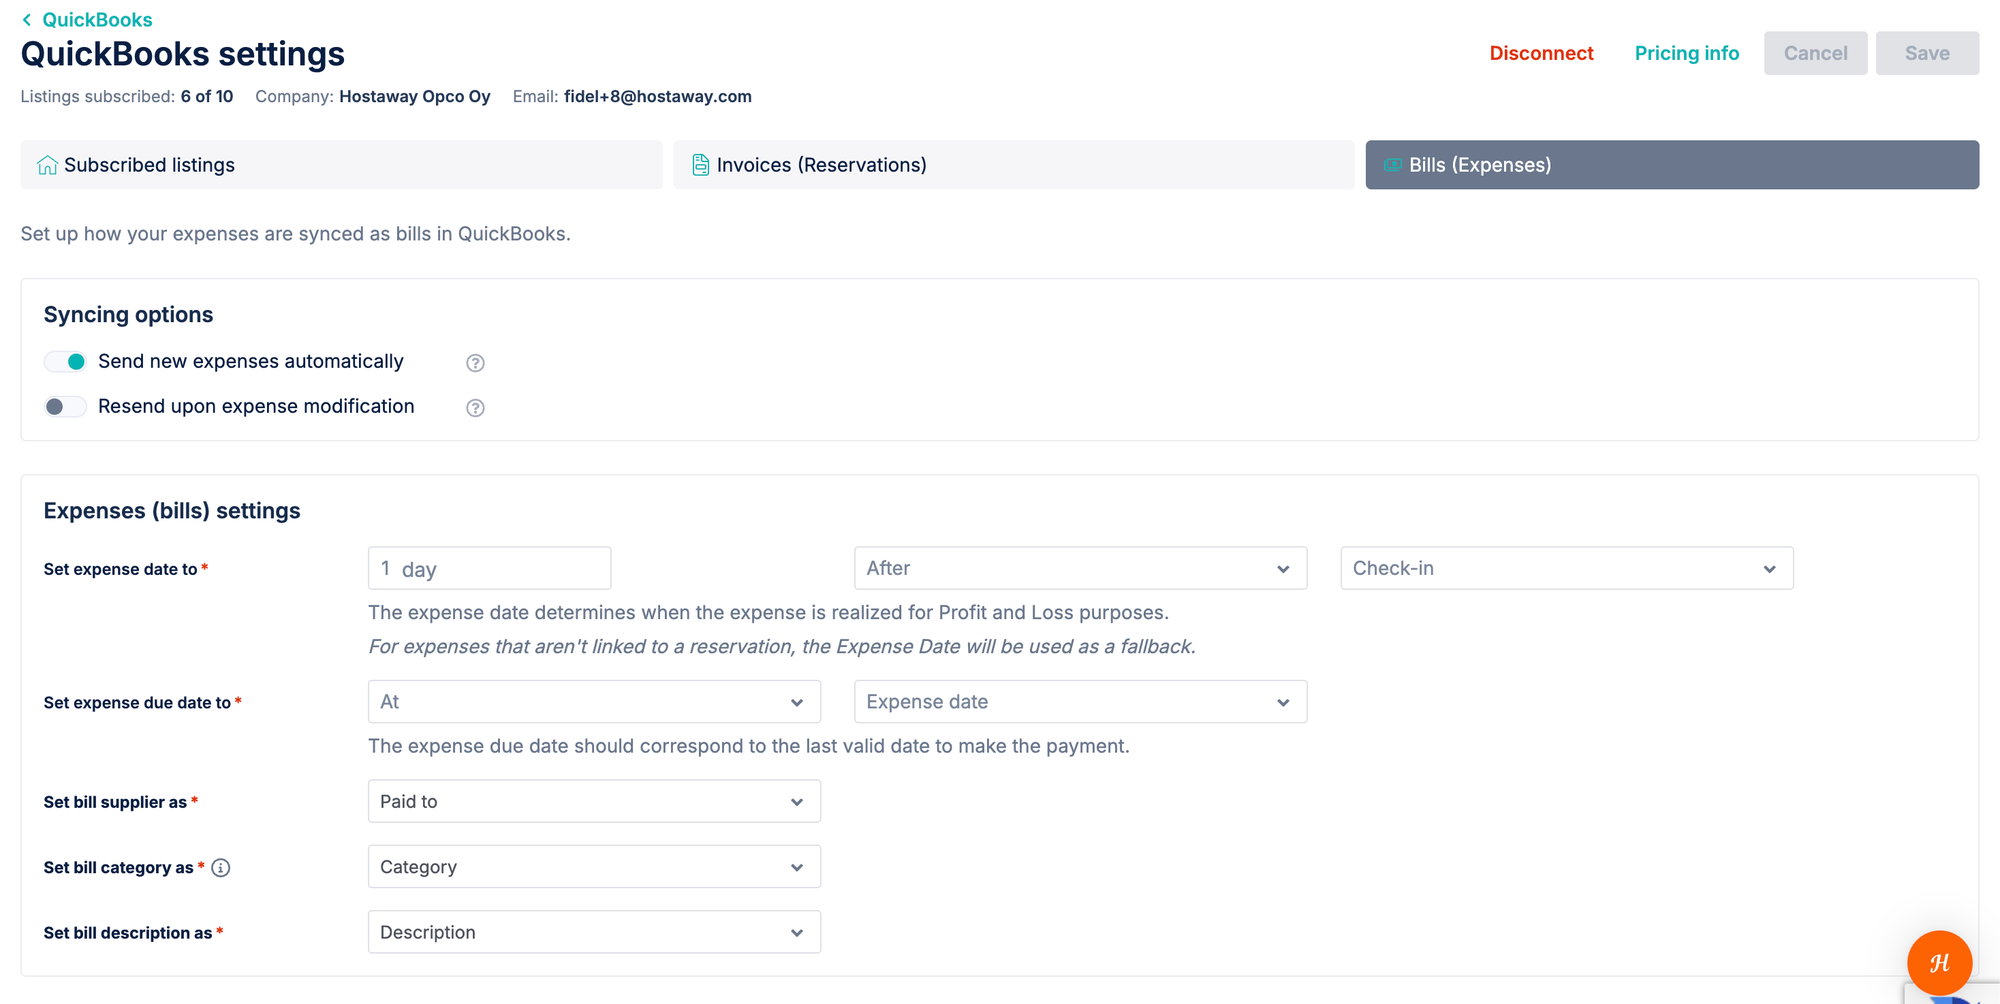2000x1004 pixels.
Task: Open the After timing dropdown
Action: pyautogui.click(x=1080, y=568)
